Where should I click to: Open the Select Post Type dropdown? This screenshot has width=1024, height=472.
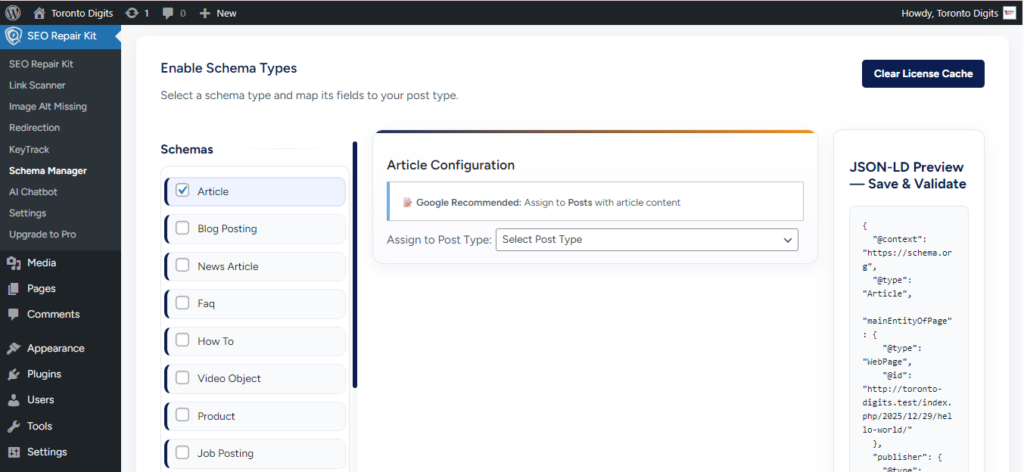(646, 239)
